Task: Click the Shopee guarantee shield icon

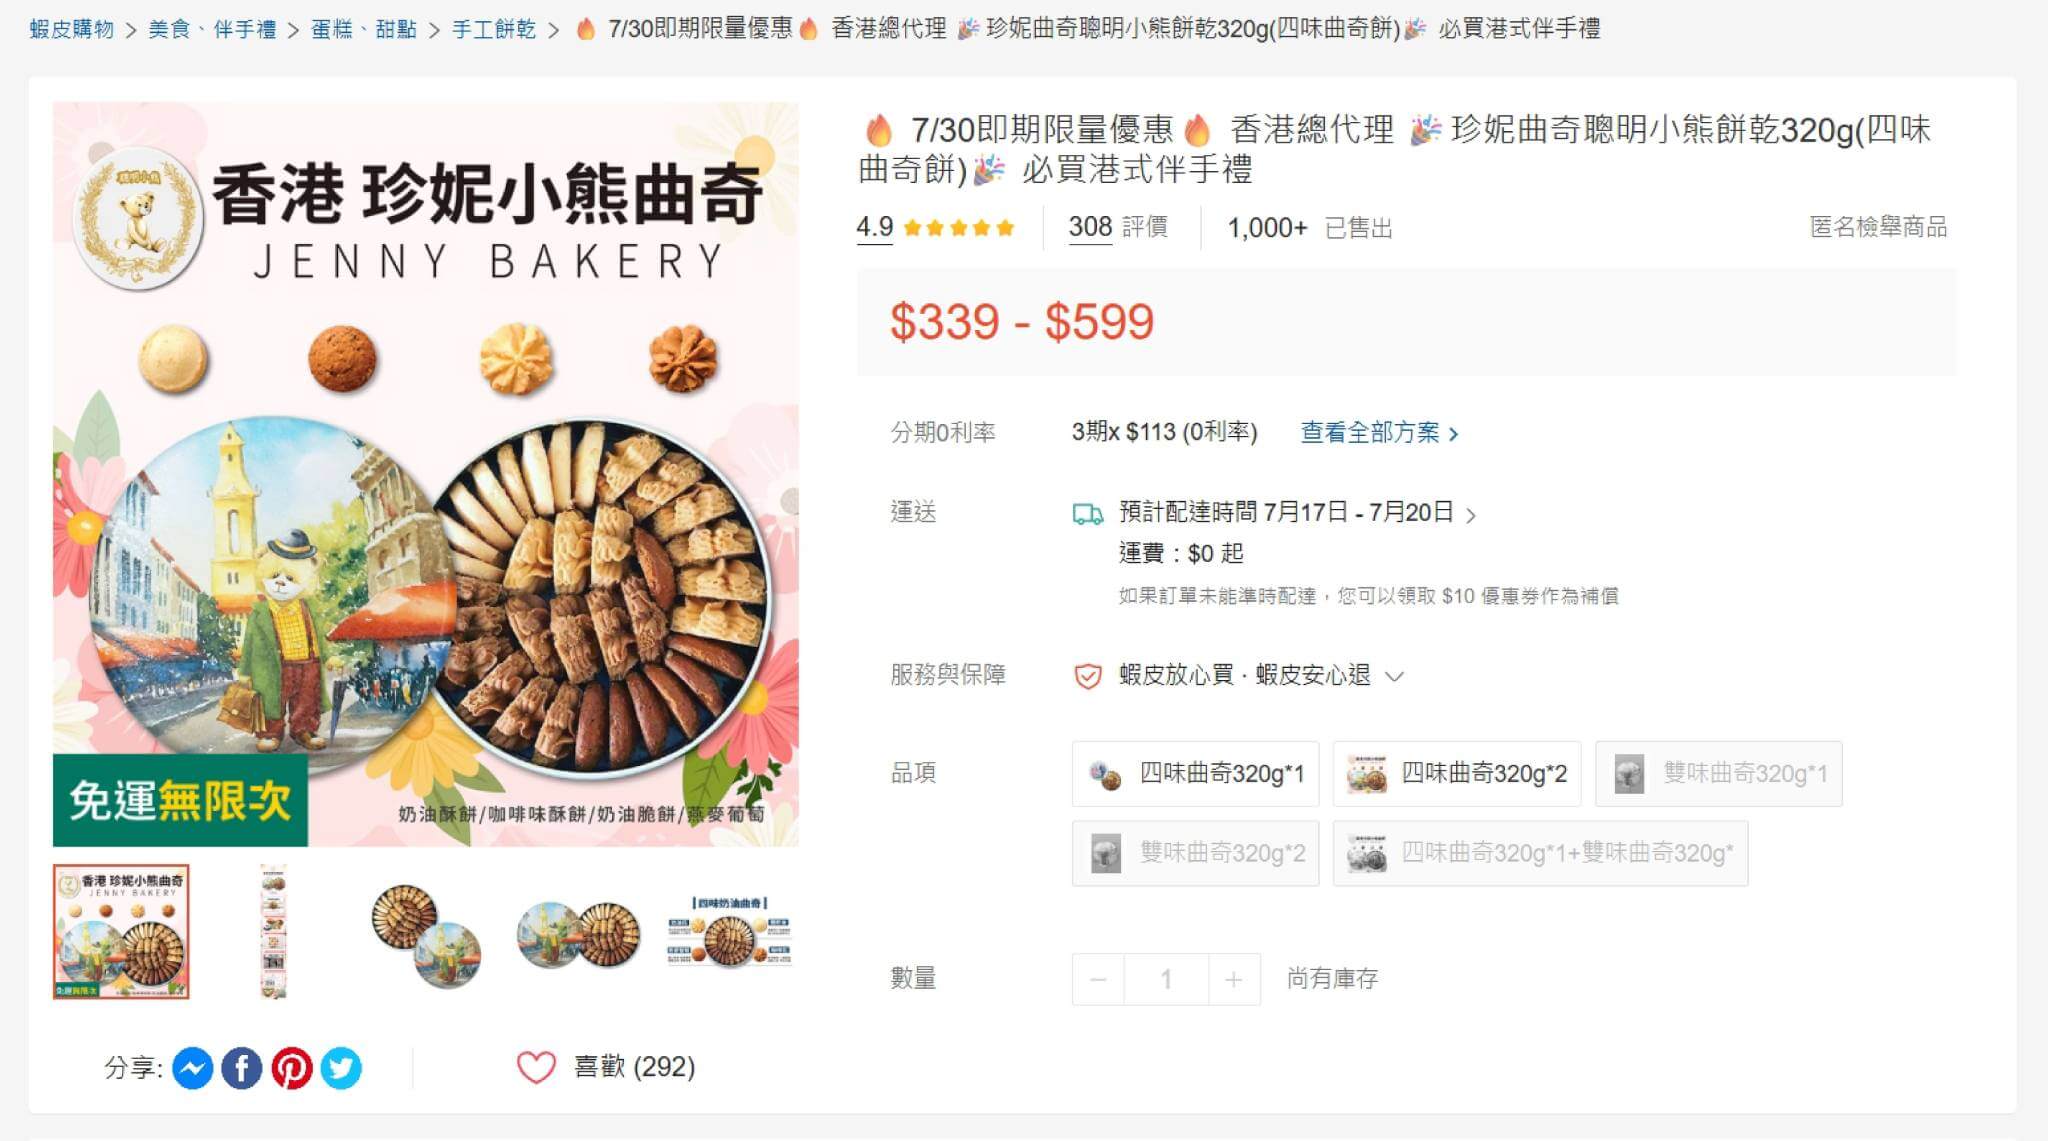Action: pyautogui.click(x=1087, y=676)
